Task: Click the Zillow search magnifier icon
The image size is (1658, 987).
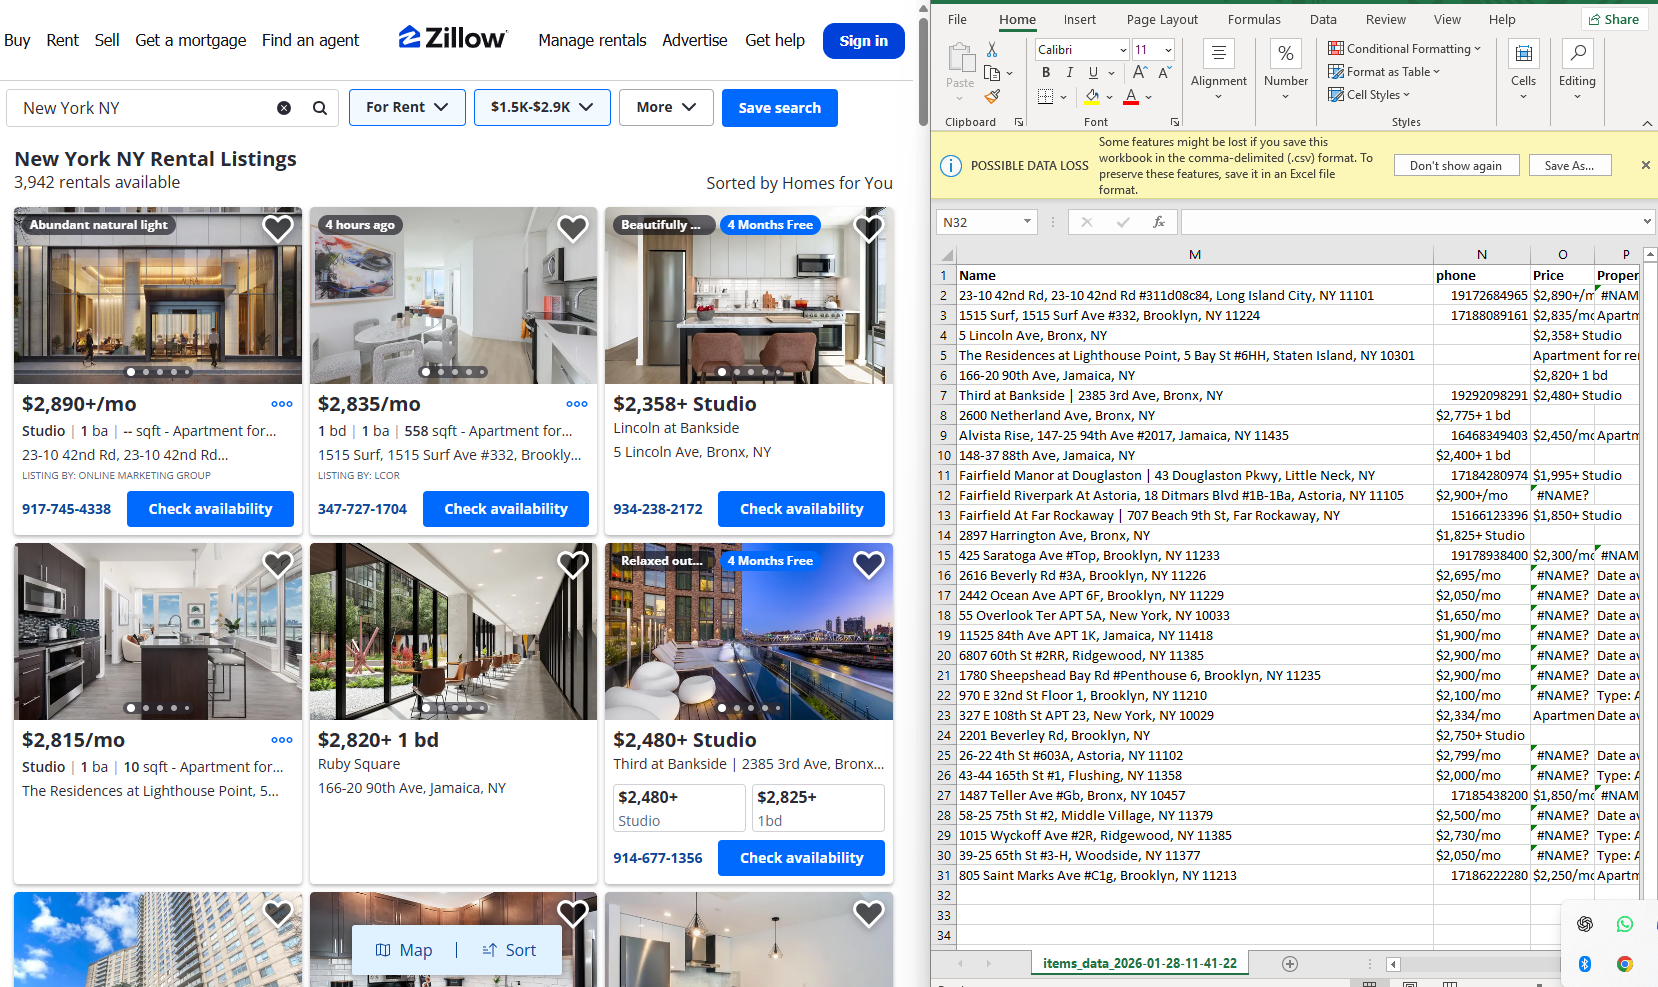Action: click(320, 108)
